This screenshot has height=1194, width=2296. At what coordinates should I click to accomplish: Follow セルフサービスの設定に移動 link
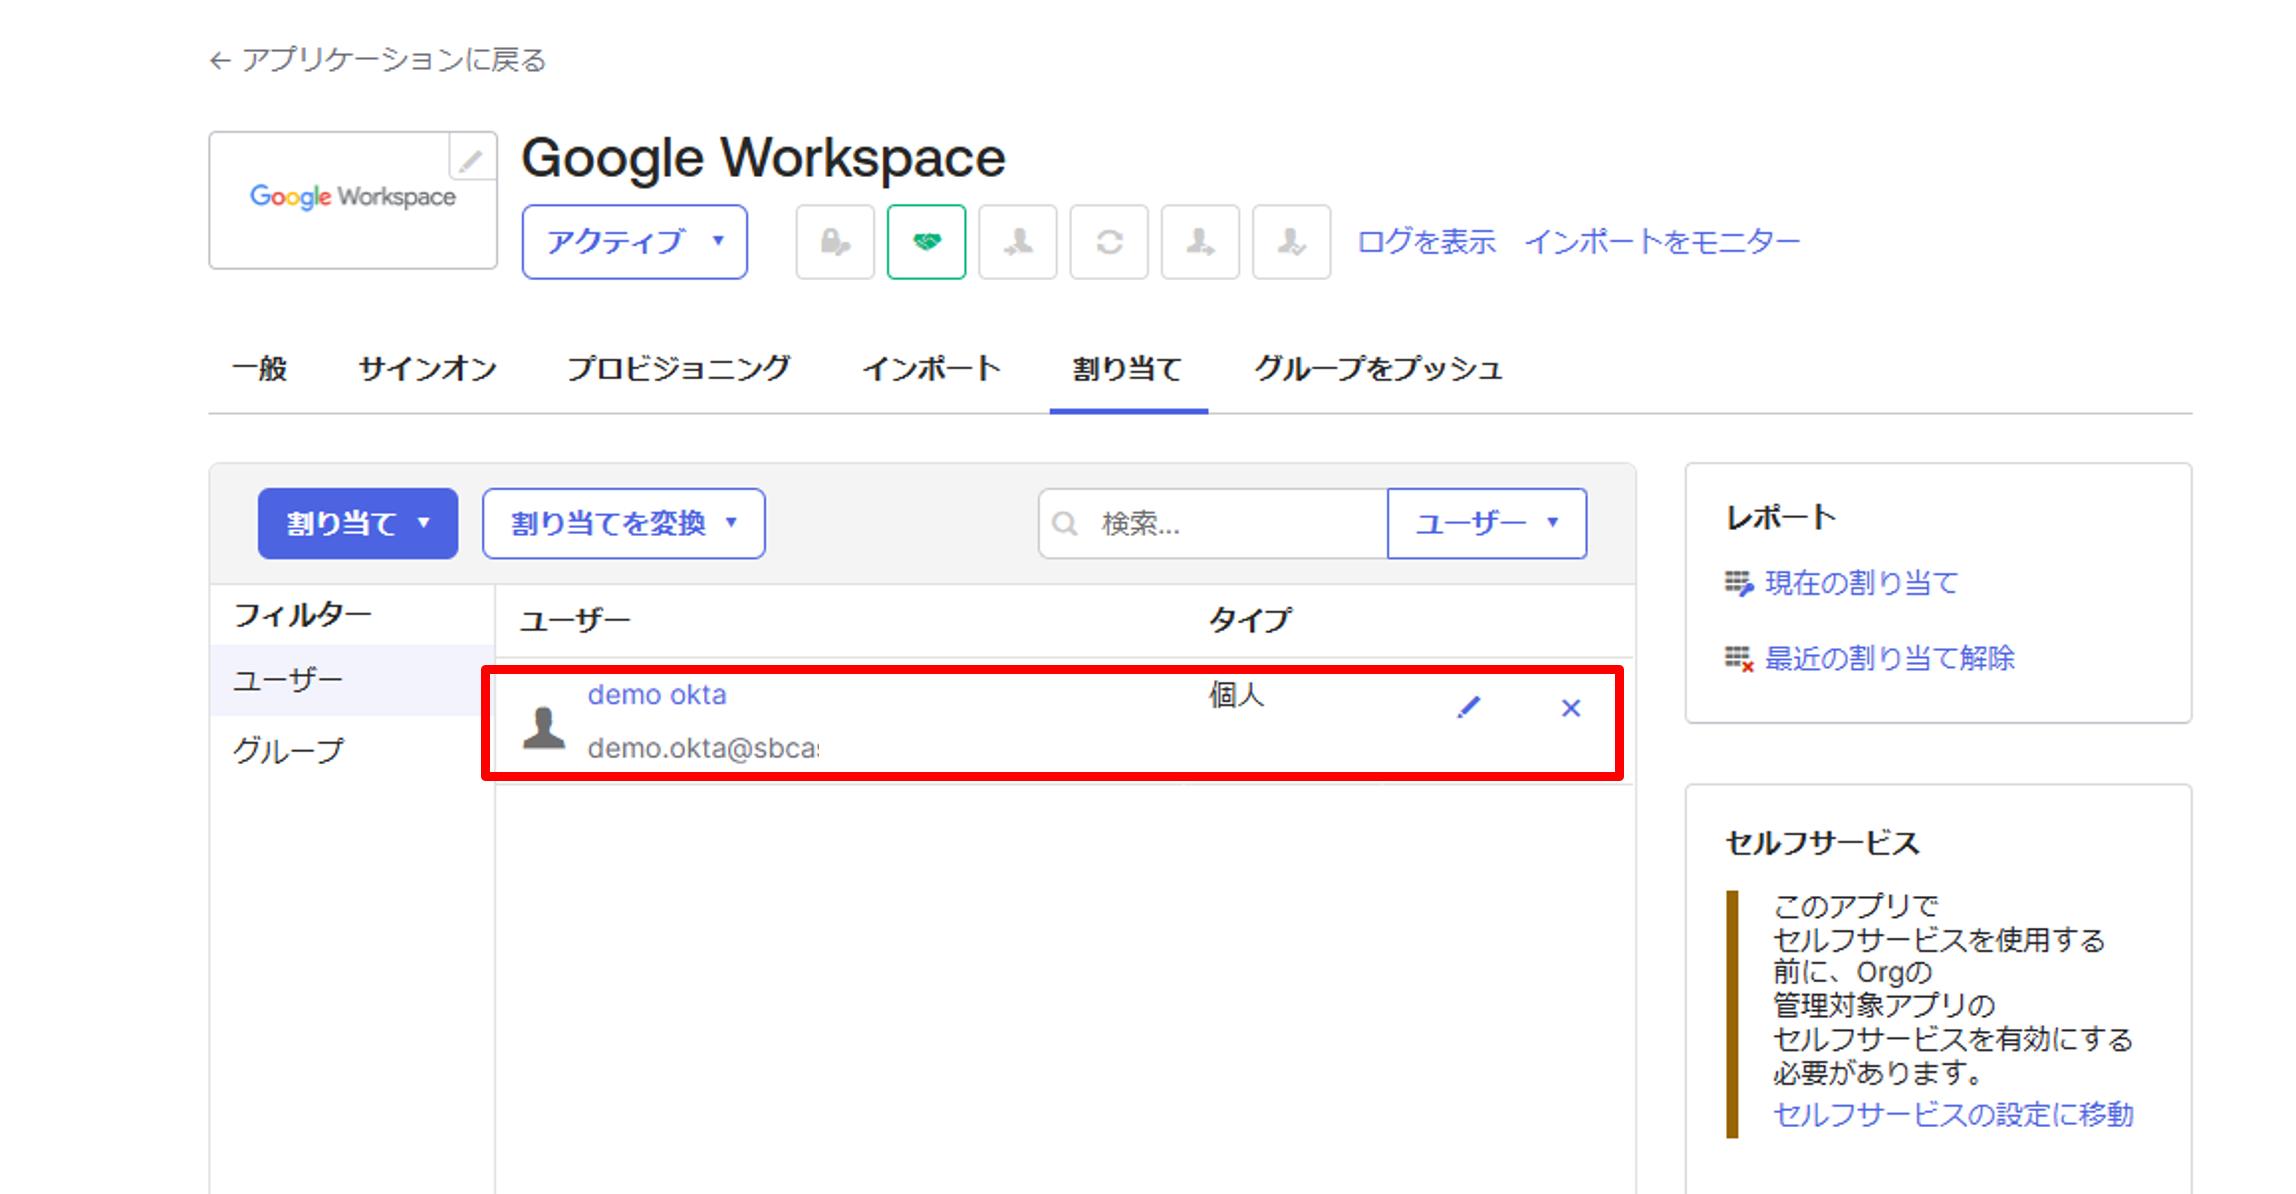(x=1953, y=1114)
